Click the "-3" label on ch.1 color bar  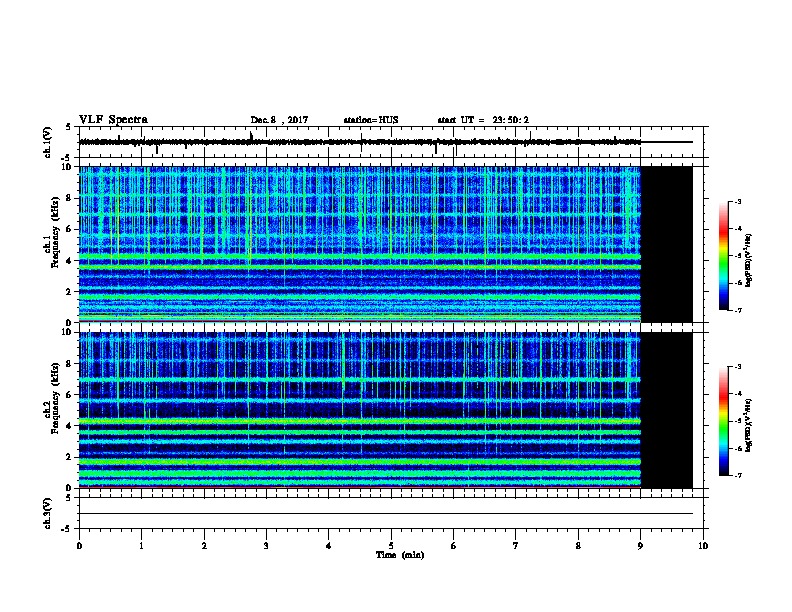click(737, 201)
